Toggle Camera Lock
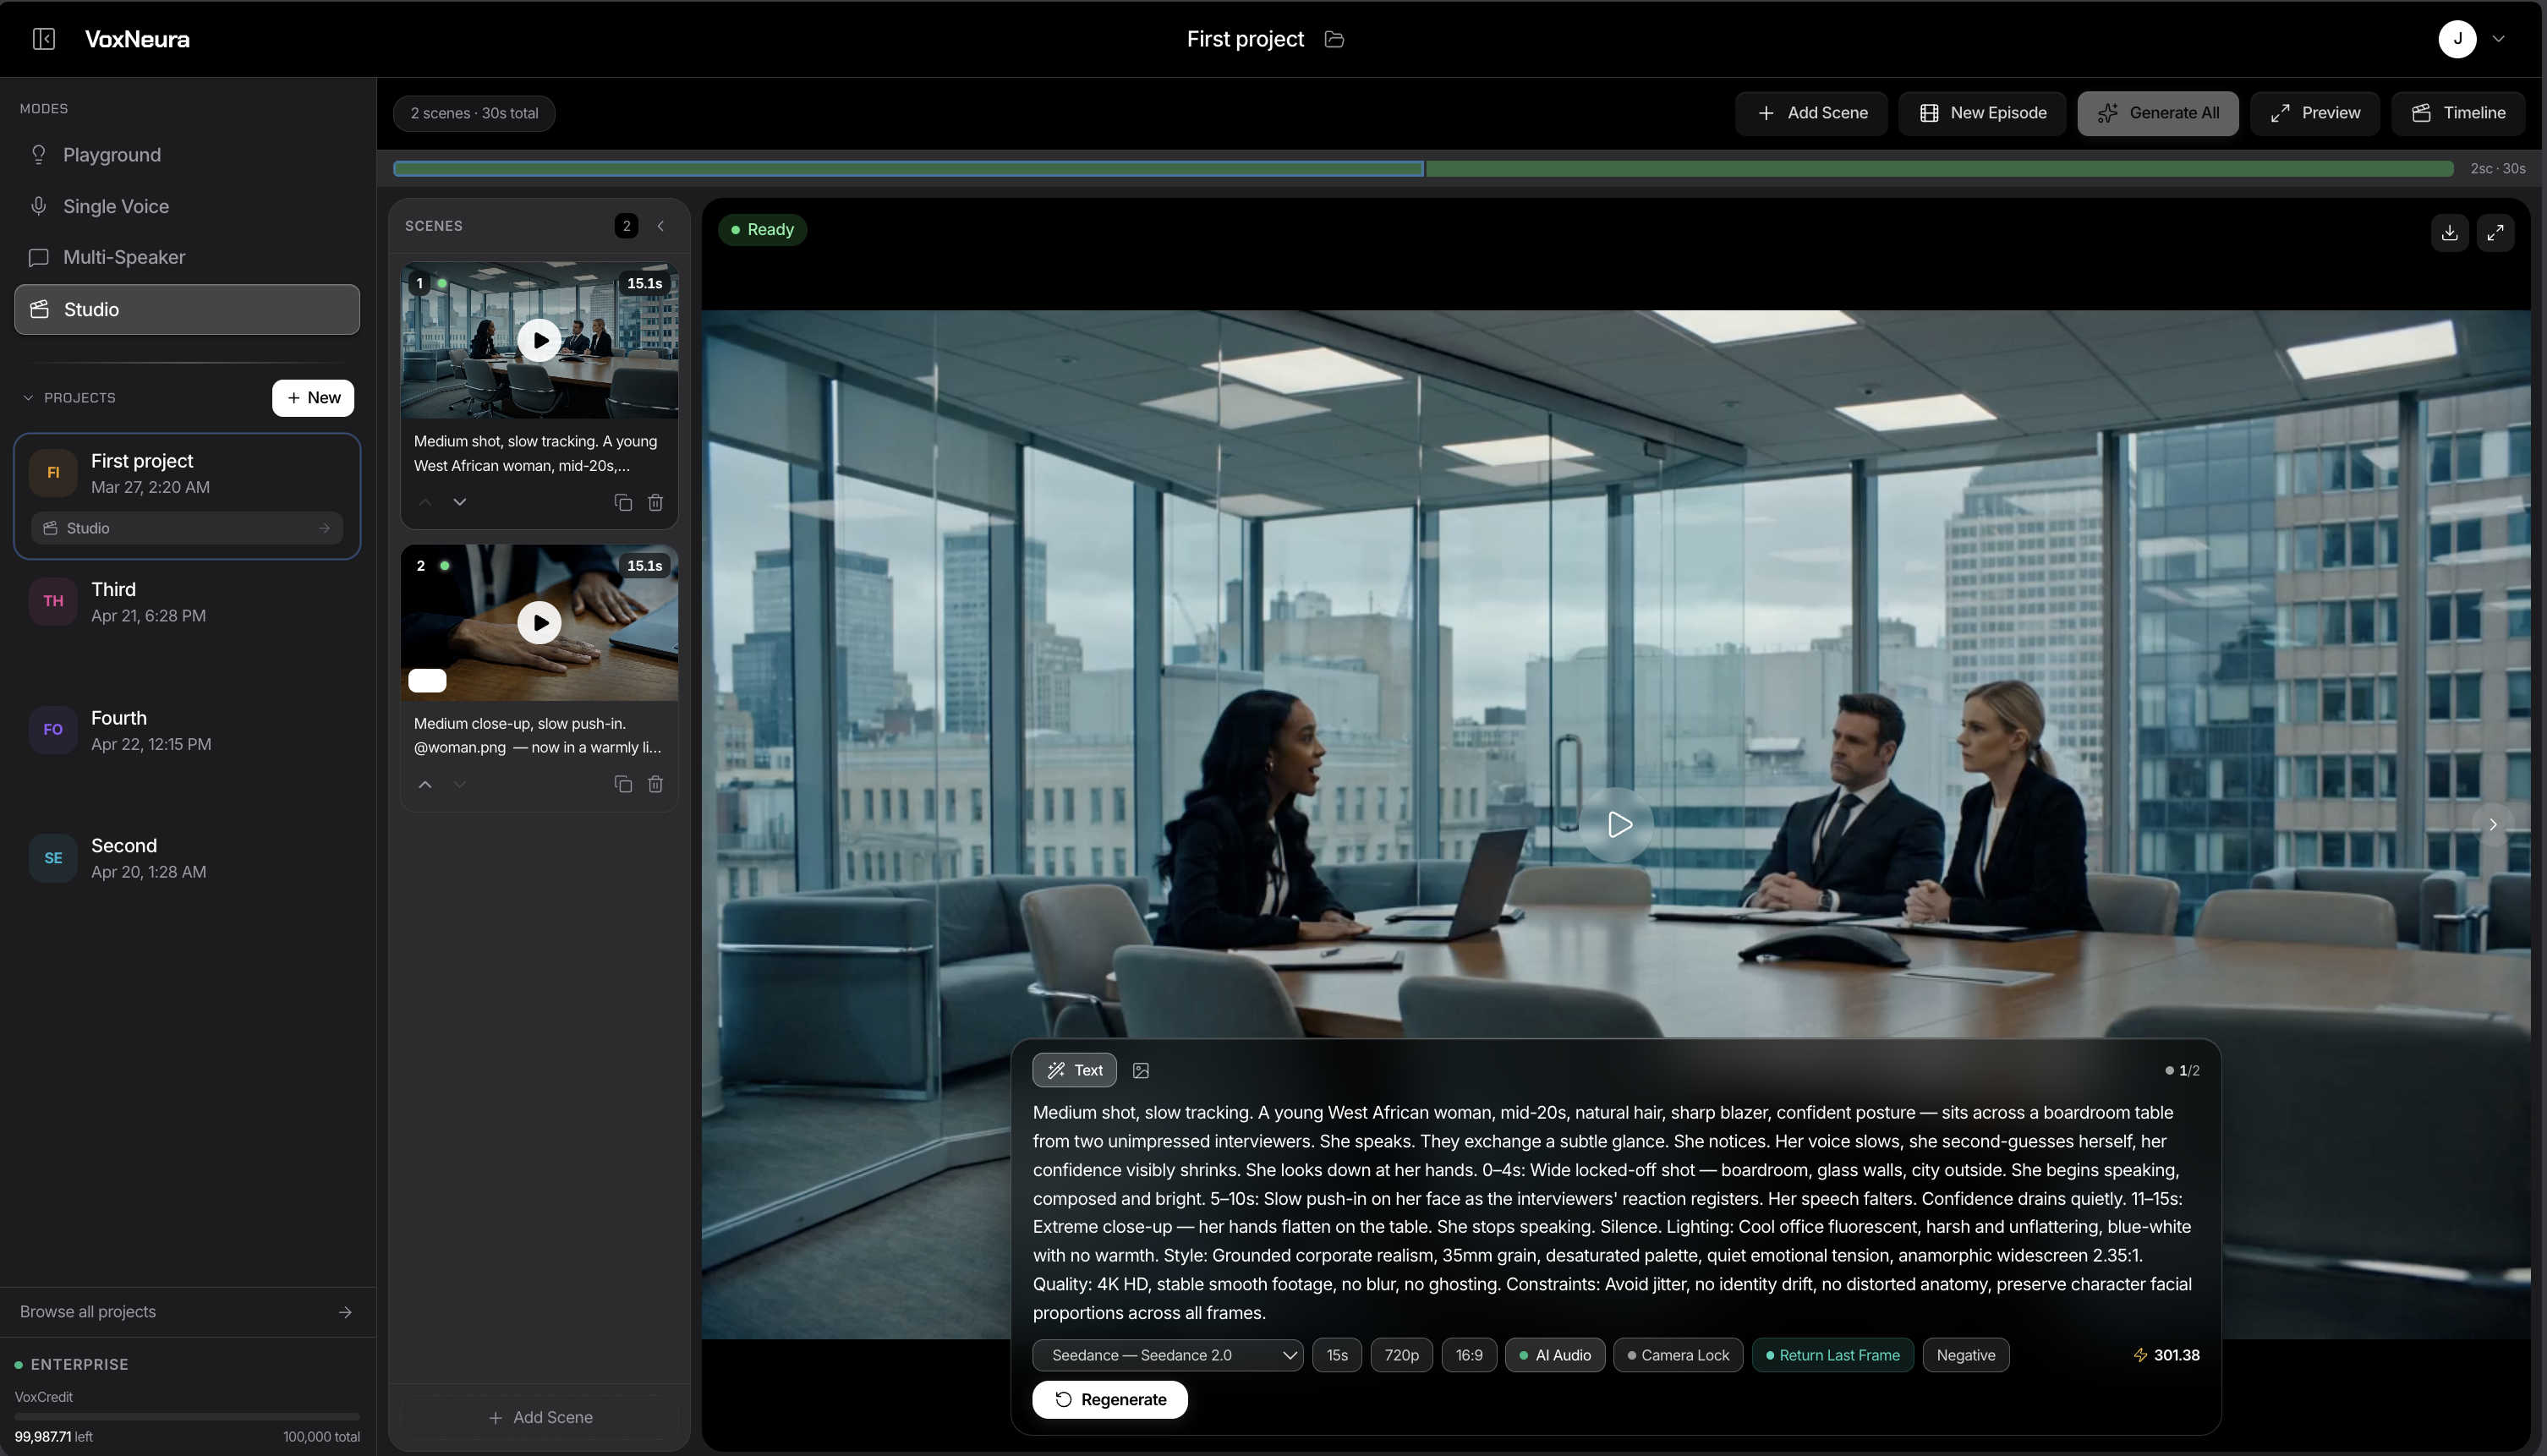 pyautogui.click(x=1678, y=1355)
